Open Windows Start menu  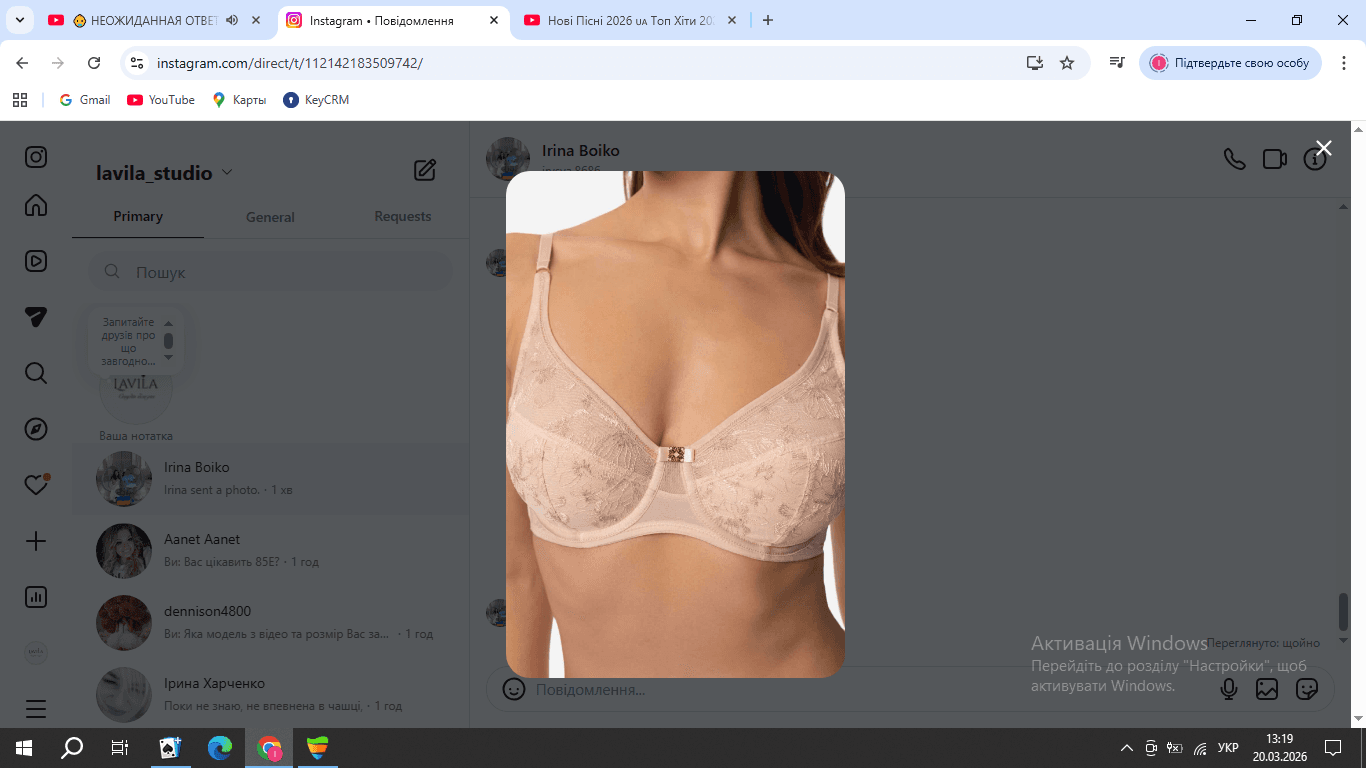(23, 747)
